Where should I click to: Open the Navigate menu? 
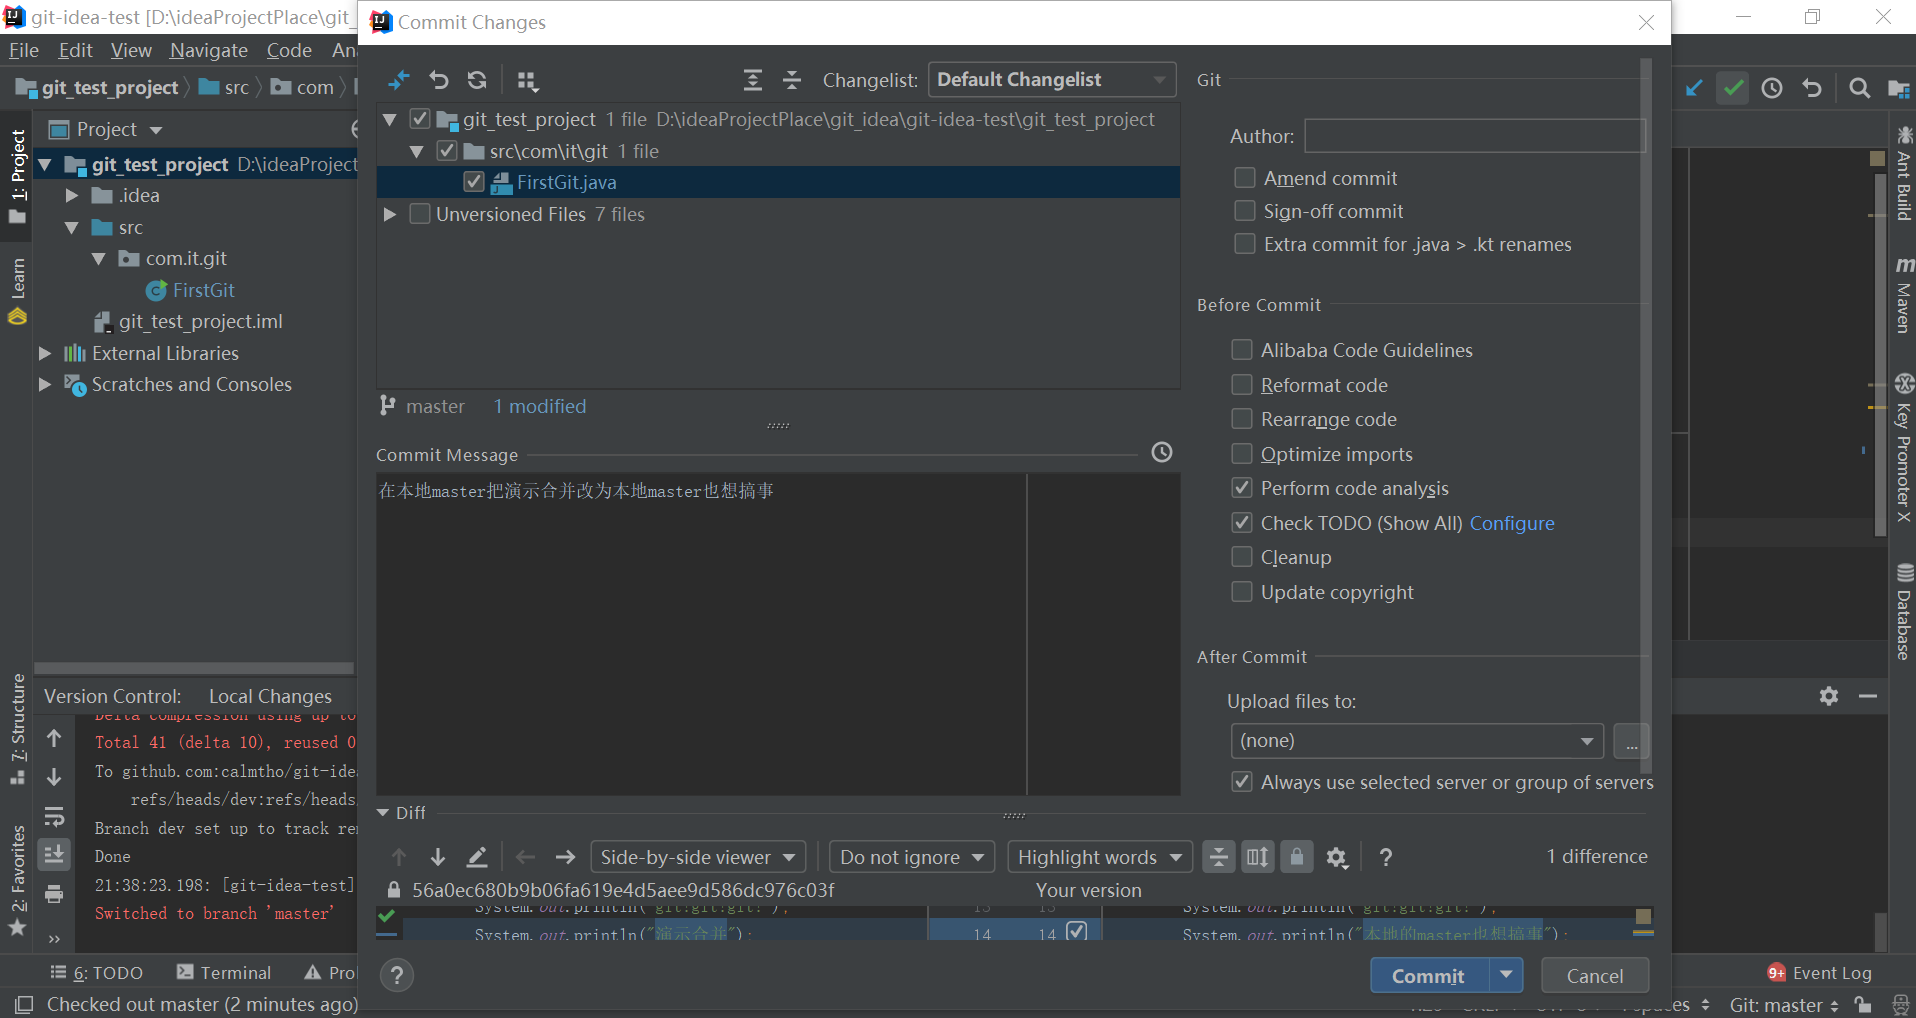coord(209,50)
